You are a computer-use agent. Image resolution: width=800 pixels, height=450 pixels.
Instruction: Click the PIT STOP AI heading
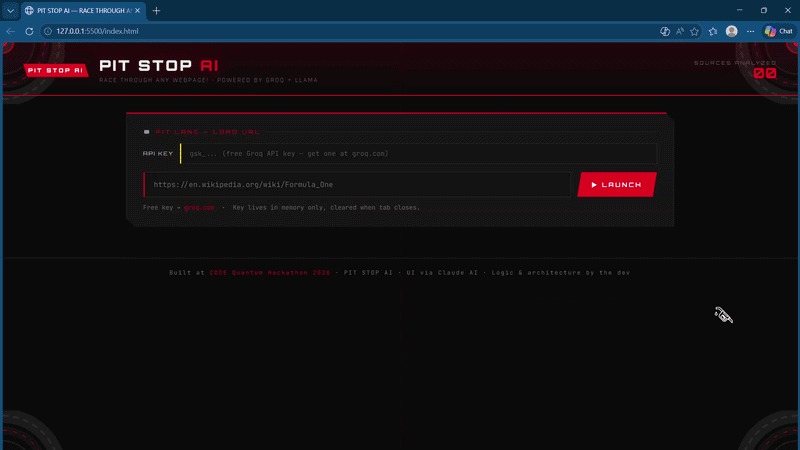pyautogui.click(x=159, y=65)
